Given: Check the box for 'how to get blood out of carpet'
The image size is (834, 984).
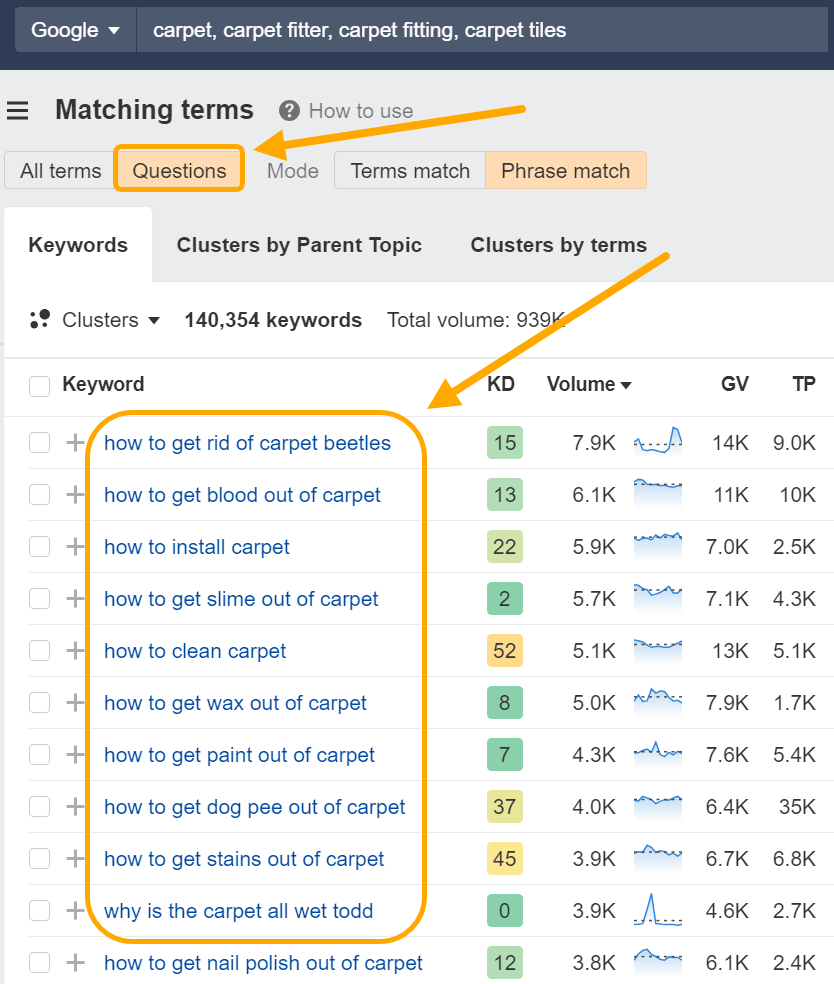Looking at the screenshot, I should [x=39, y=494].
